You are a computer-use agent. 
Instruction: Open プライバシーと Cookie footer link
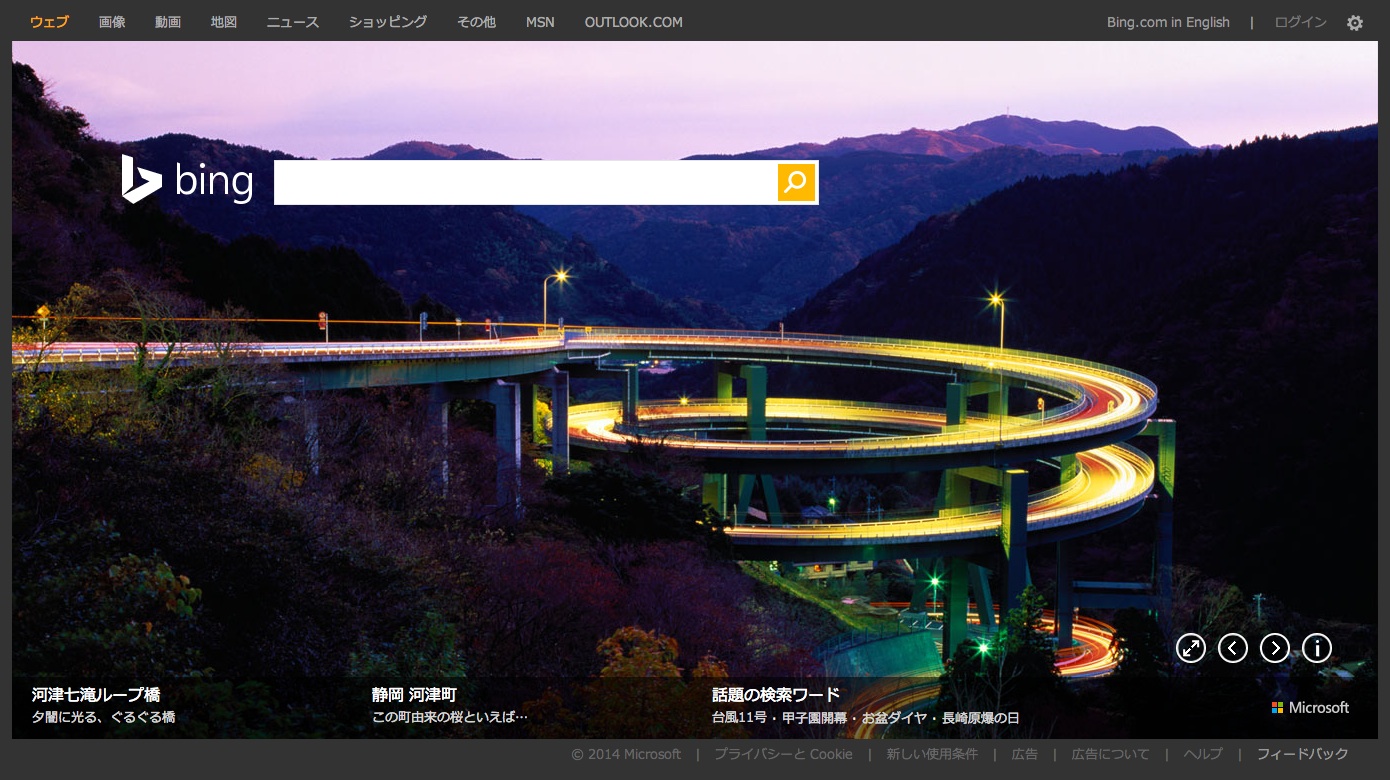[783, 754]
